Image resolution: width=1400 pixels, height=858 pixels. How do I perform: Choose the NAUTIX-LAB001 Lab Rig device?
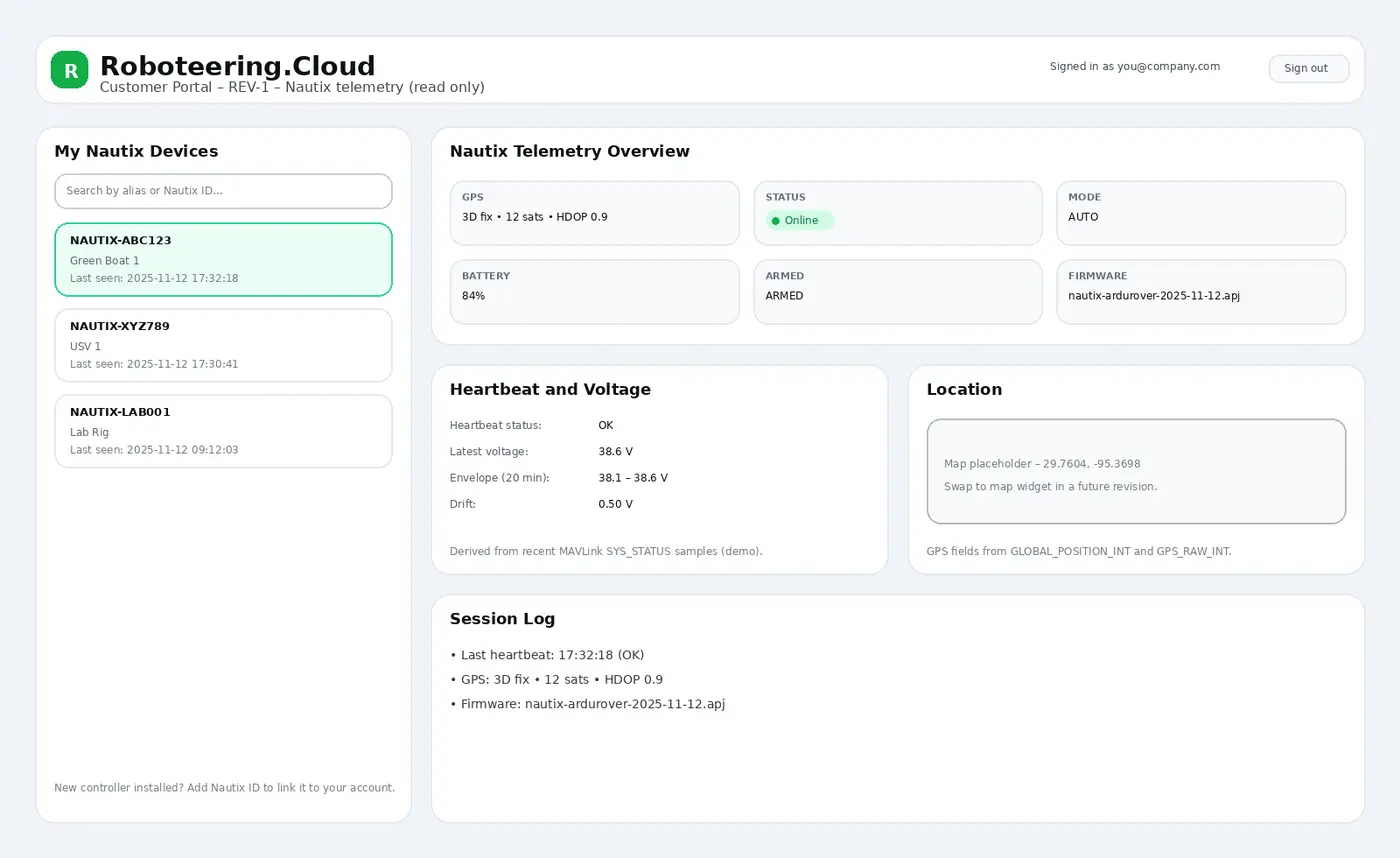click(x=223, y=431)
